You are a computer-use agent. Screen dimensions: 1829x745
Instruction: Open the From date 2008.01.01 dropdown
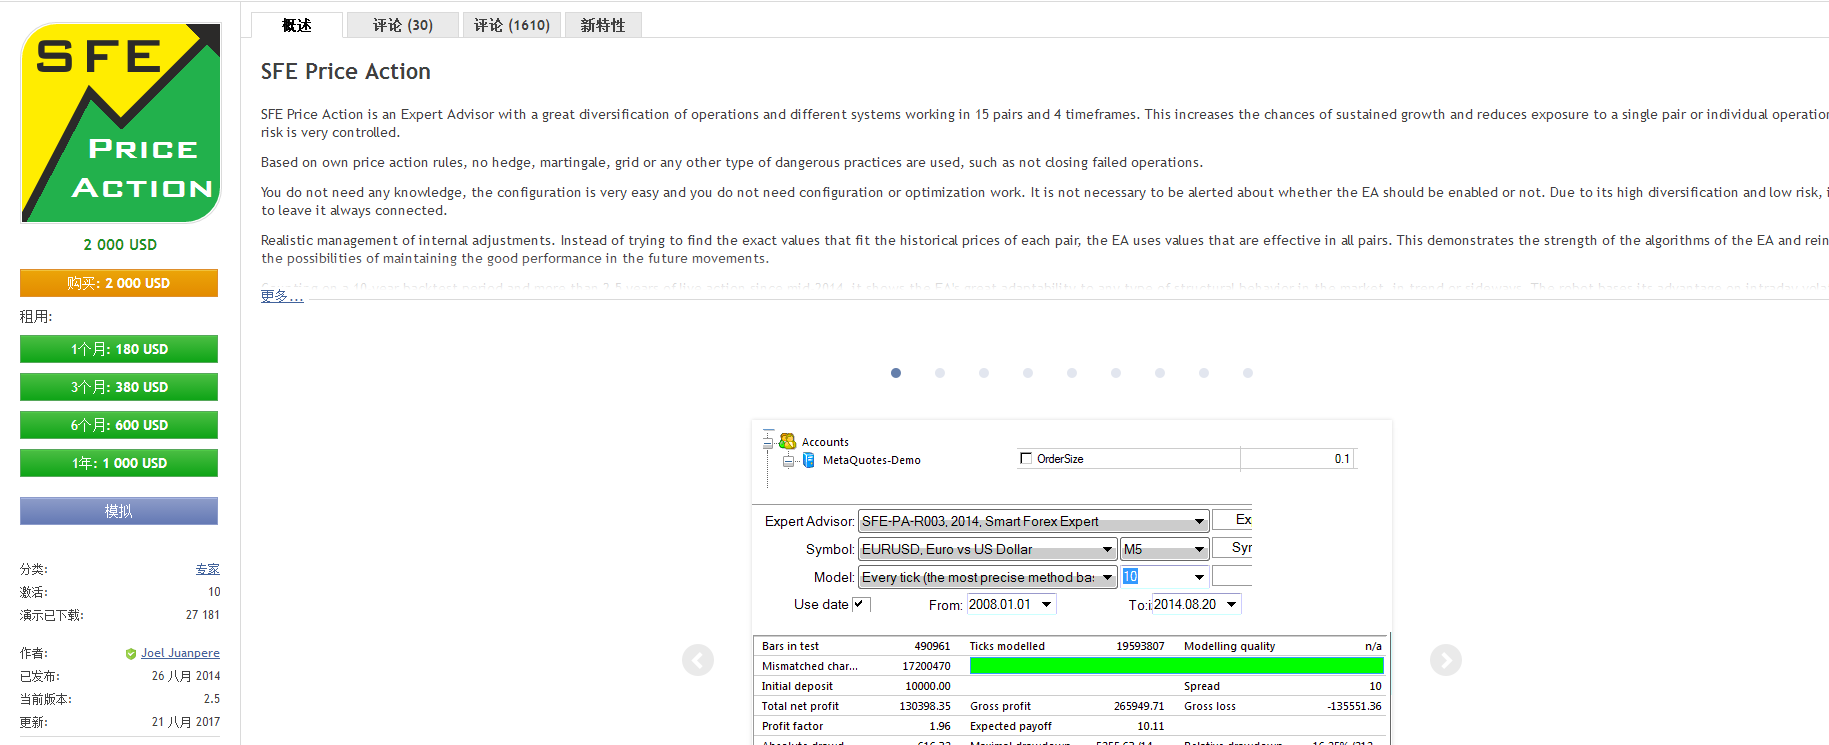(1011, 604)
